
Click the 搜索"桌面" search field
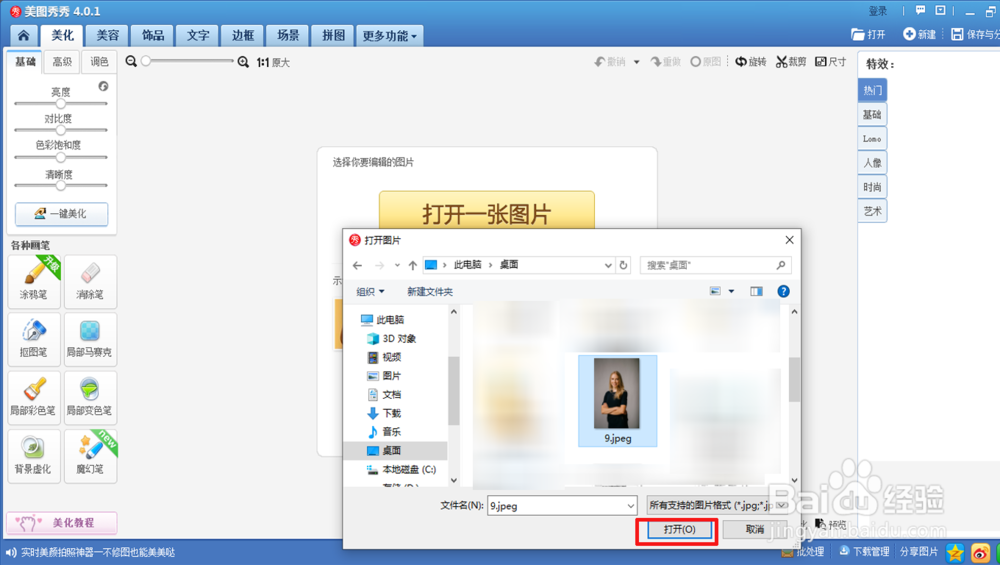click(x=716, y=265)
